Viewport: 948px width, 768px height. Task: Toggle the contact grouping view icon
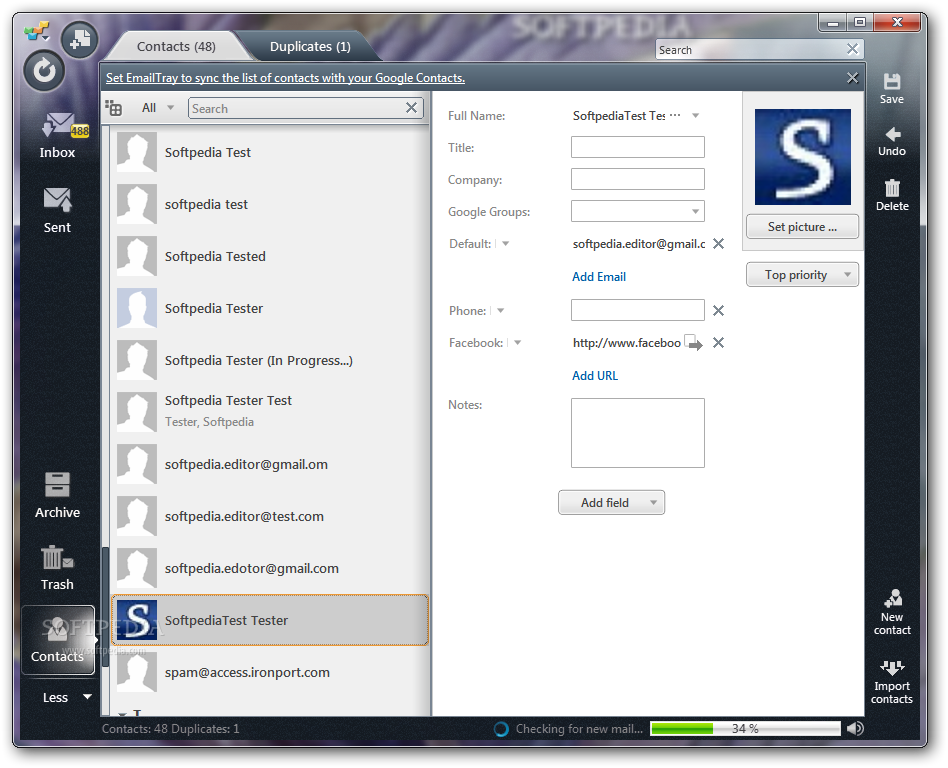pyautogui.click(x=114, y=108)
